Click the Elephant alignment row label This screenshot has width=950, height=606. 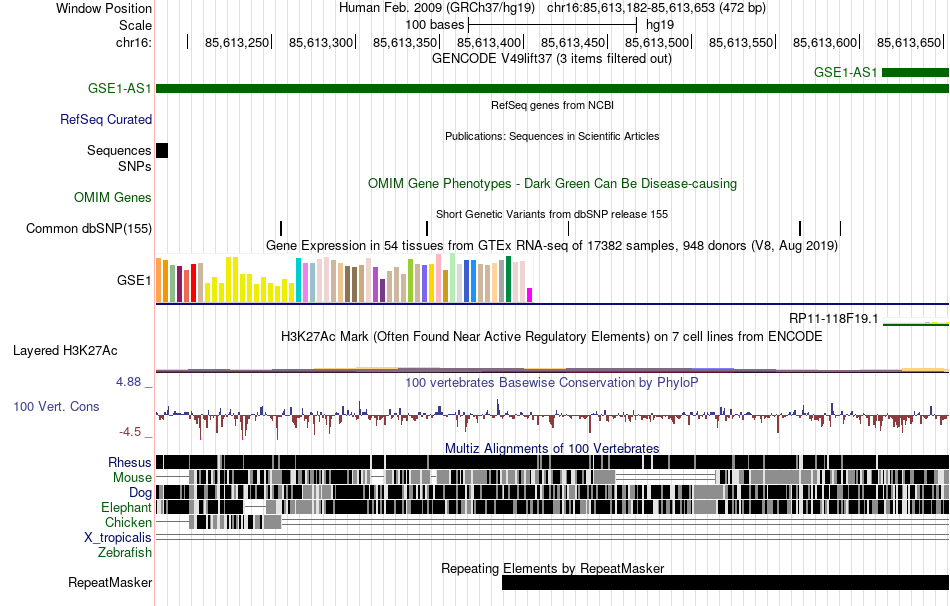[x=126, y=508]
